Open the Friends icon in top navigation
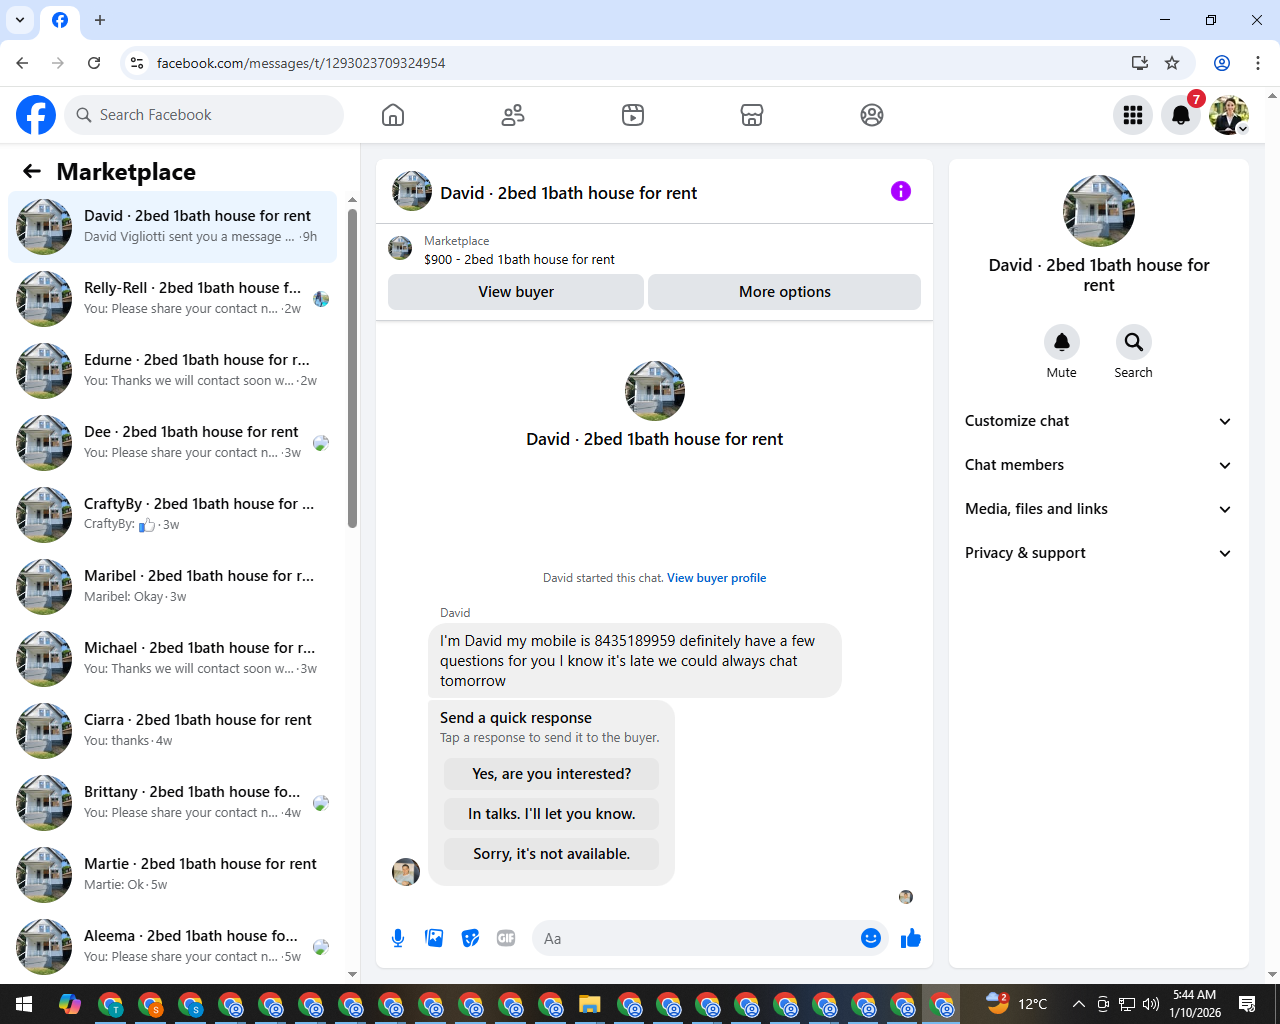 pos(513,115)
